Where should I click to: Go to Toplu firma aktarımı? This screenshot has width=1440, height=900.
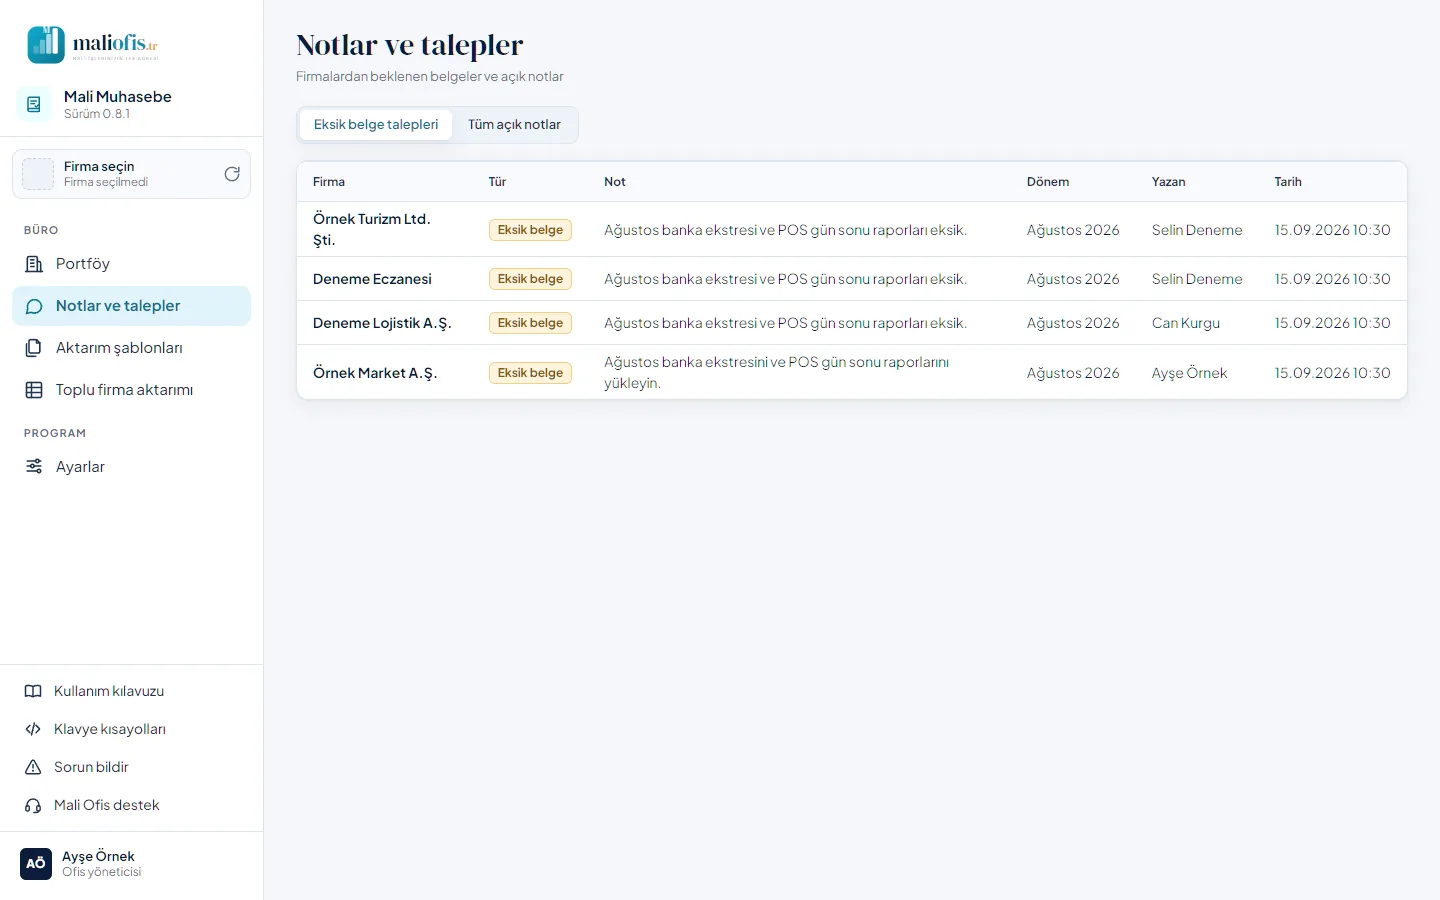click(x=131, y=390)
